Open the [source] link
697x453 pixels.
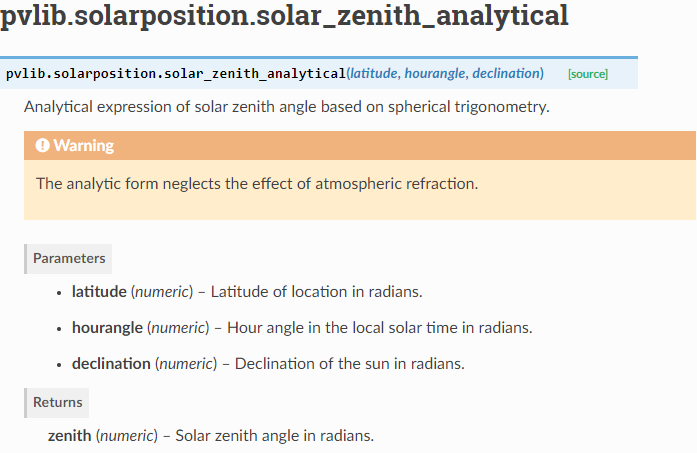[588, 74]
